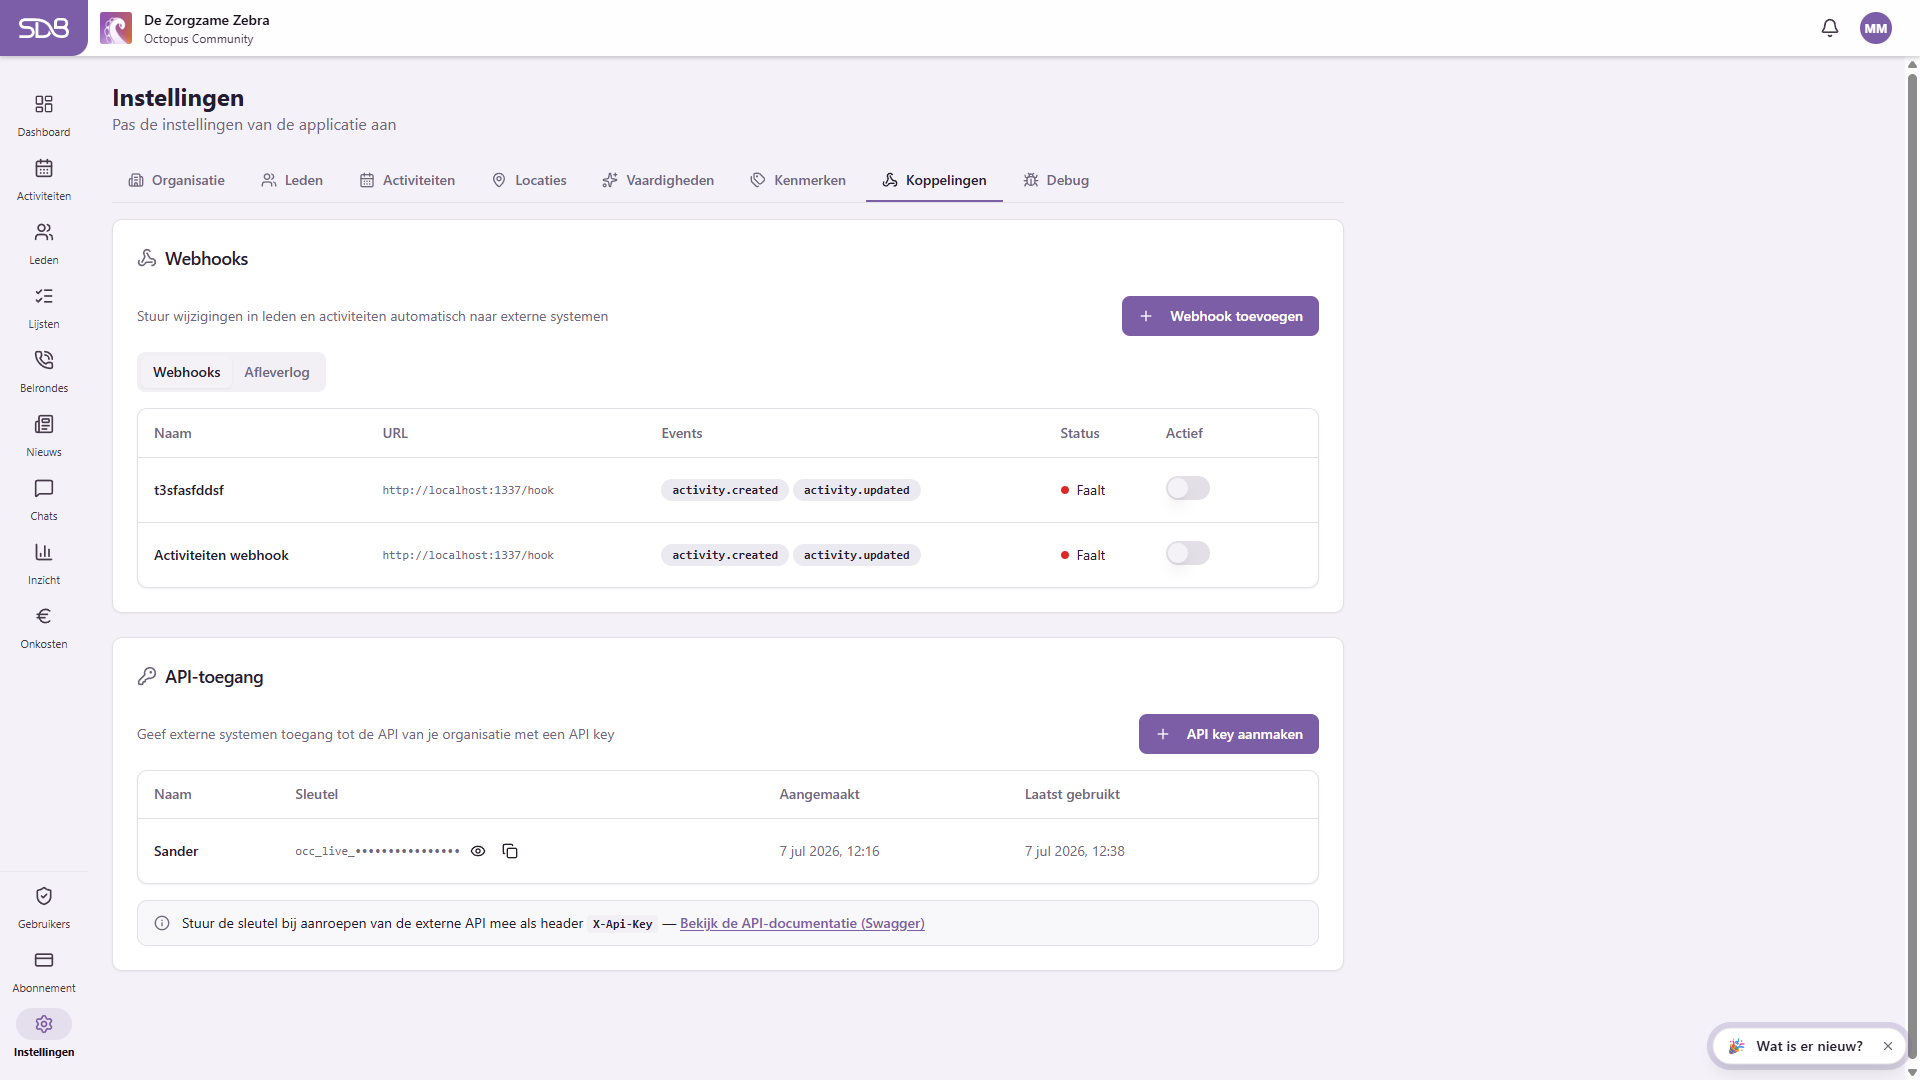Switch to the Vaardigheden tab

point(658,180)
